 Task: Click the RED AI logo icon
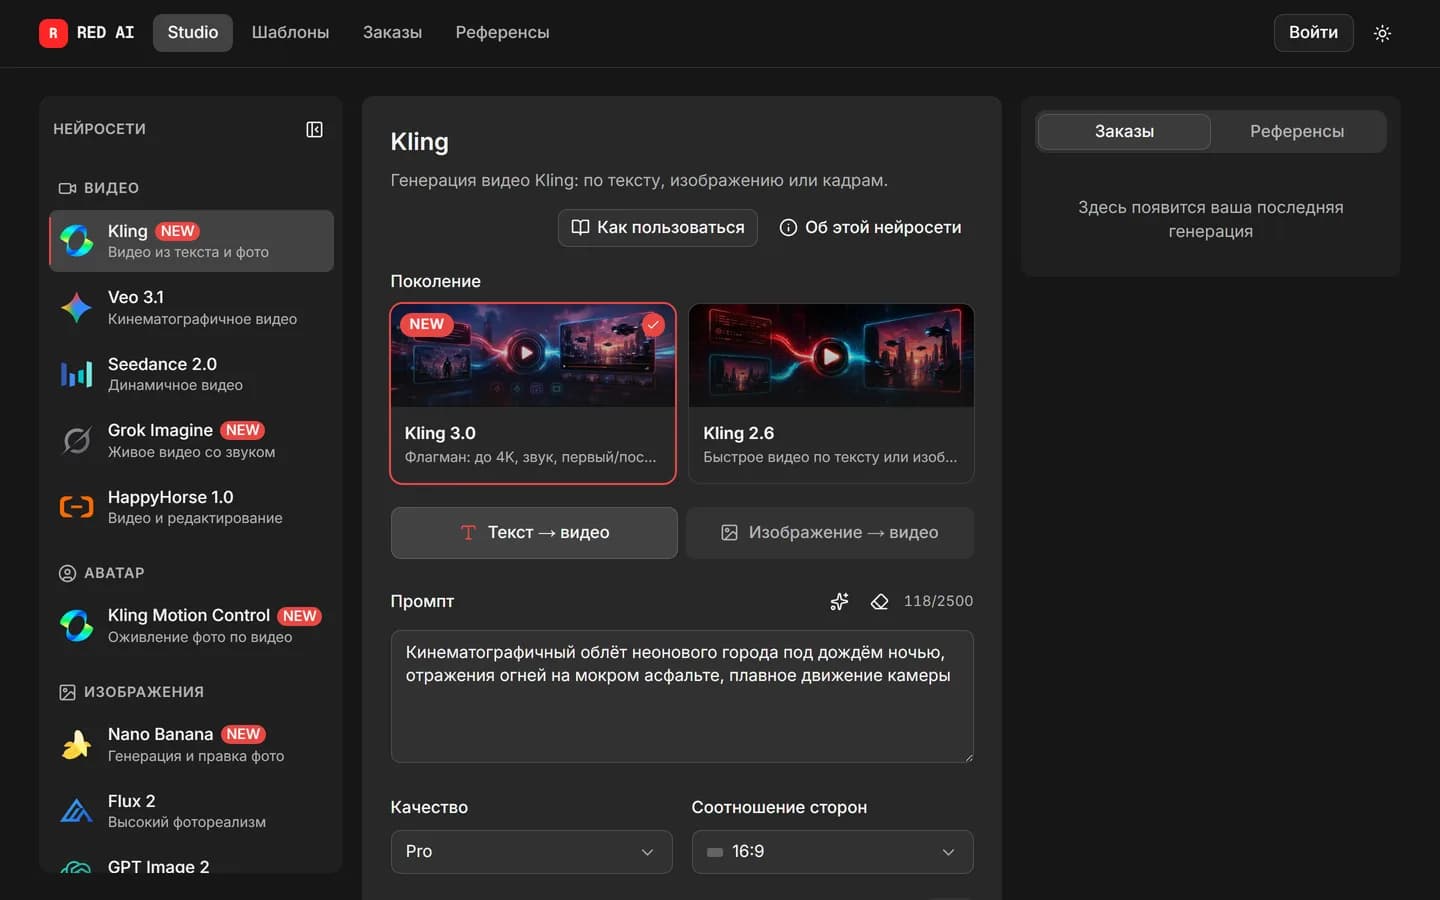53,33
